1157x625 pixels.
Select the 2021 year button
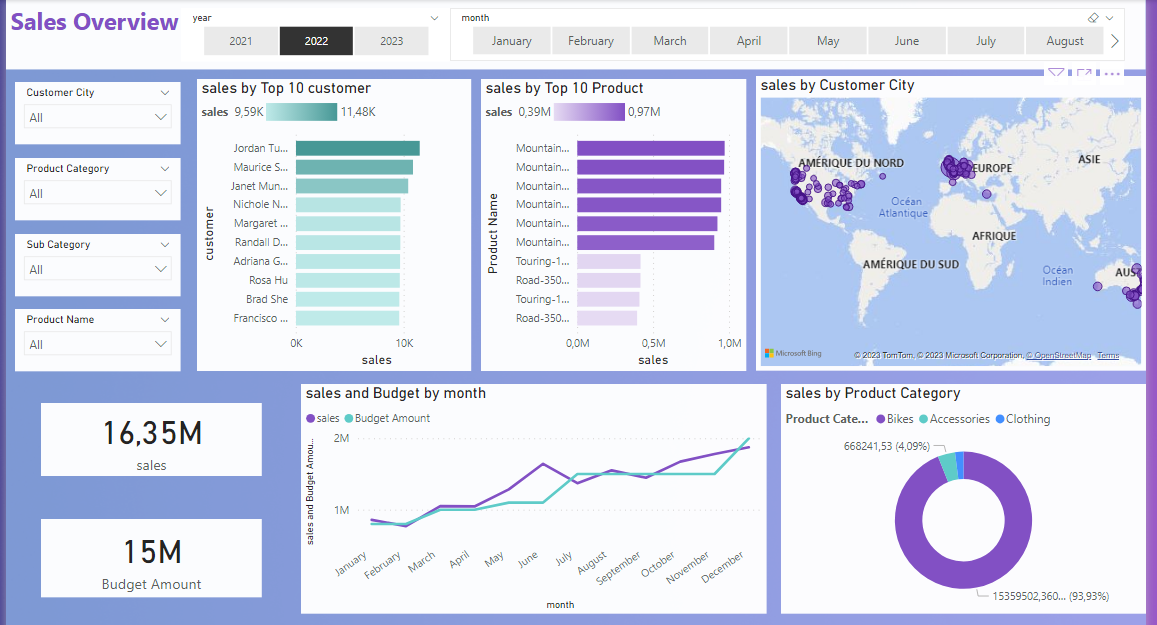point(240,41)
